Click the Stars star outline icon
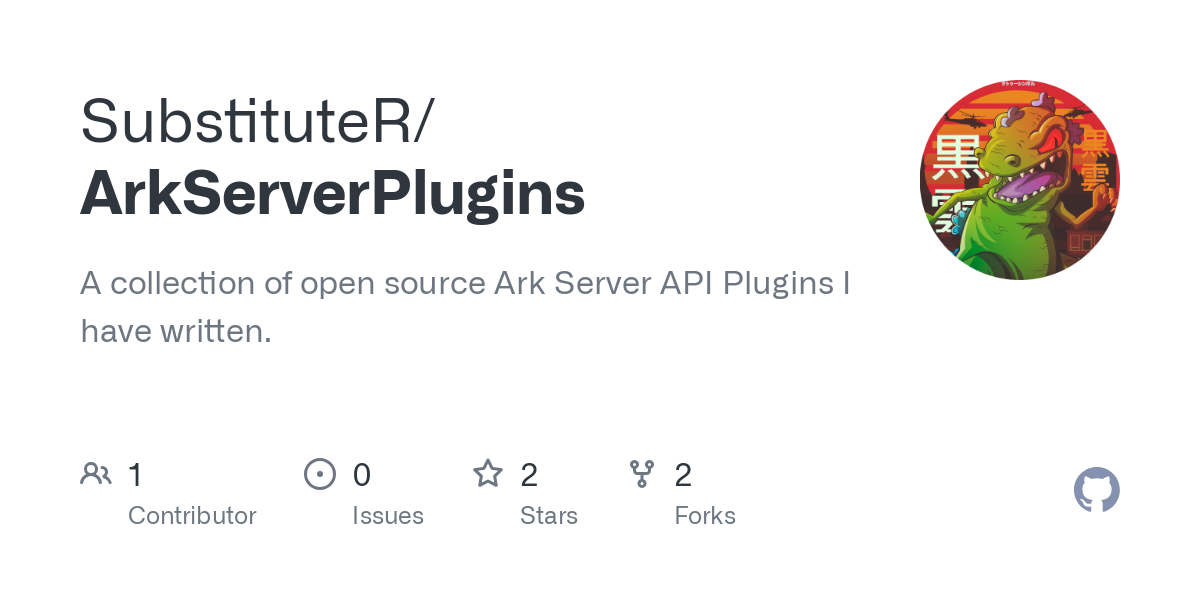Viewport: 1200px width, 600px height. [x=488, y=473]
